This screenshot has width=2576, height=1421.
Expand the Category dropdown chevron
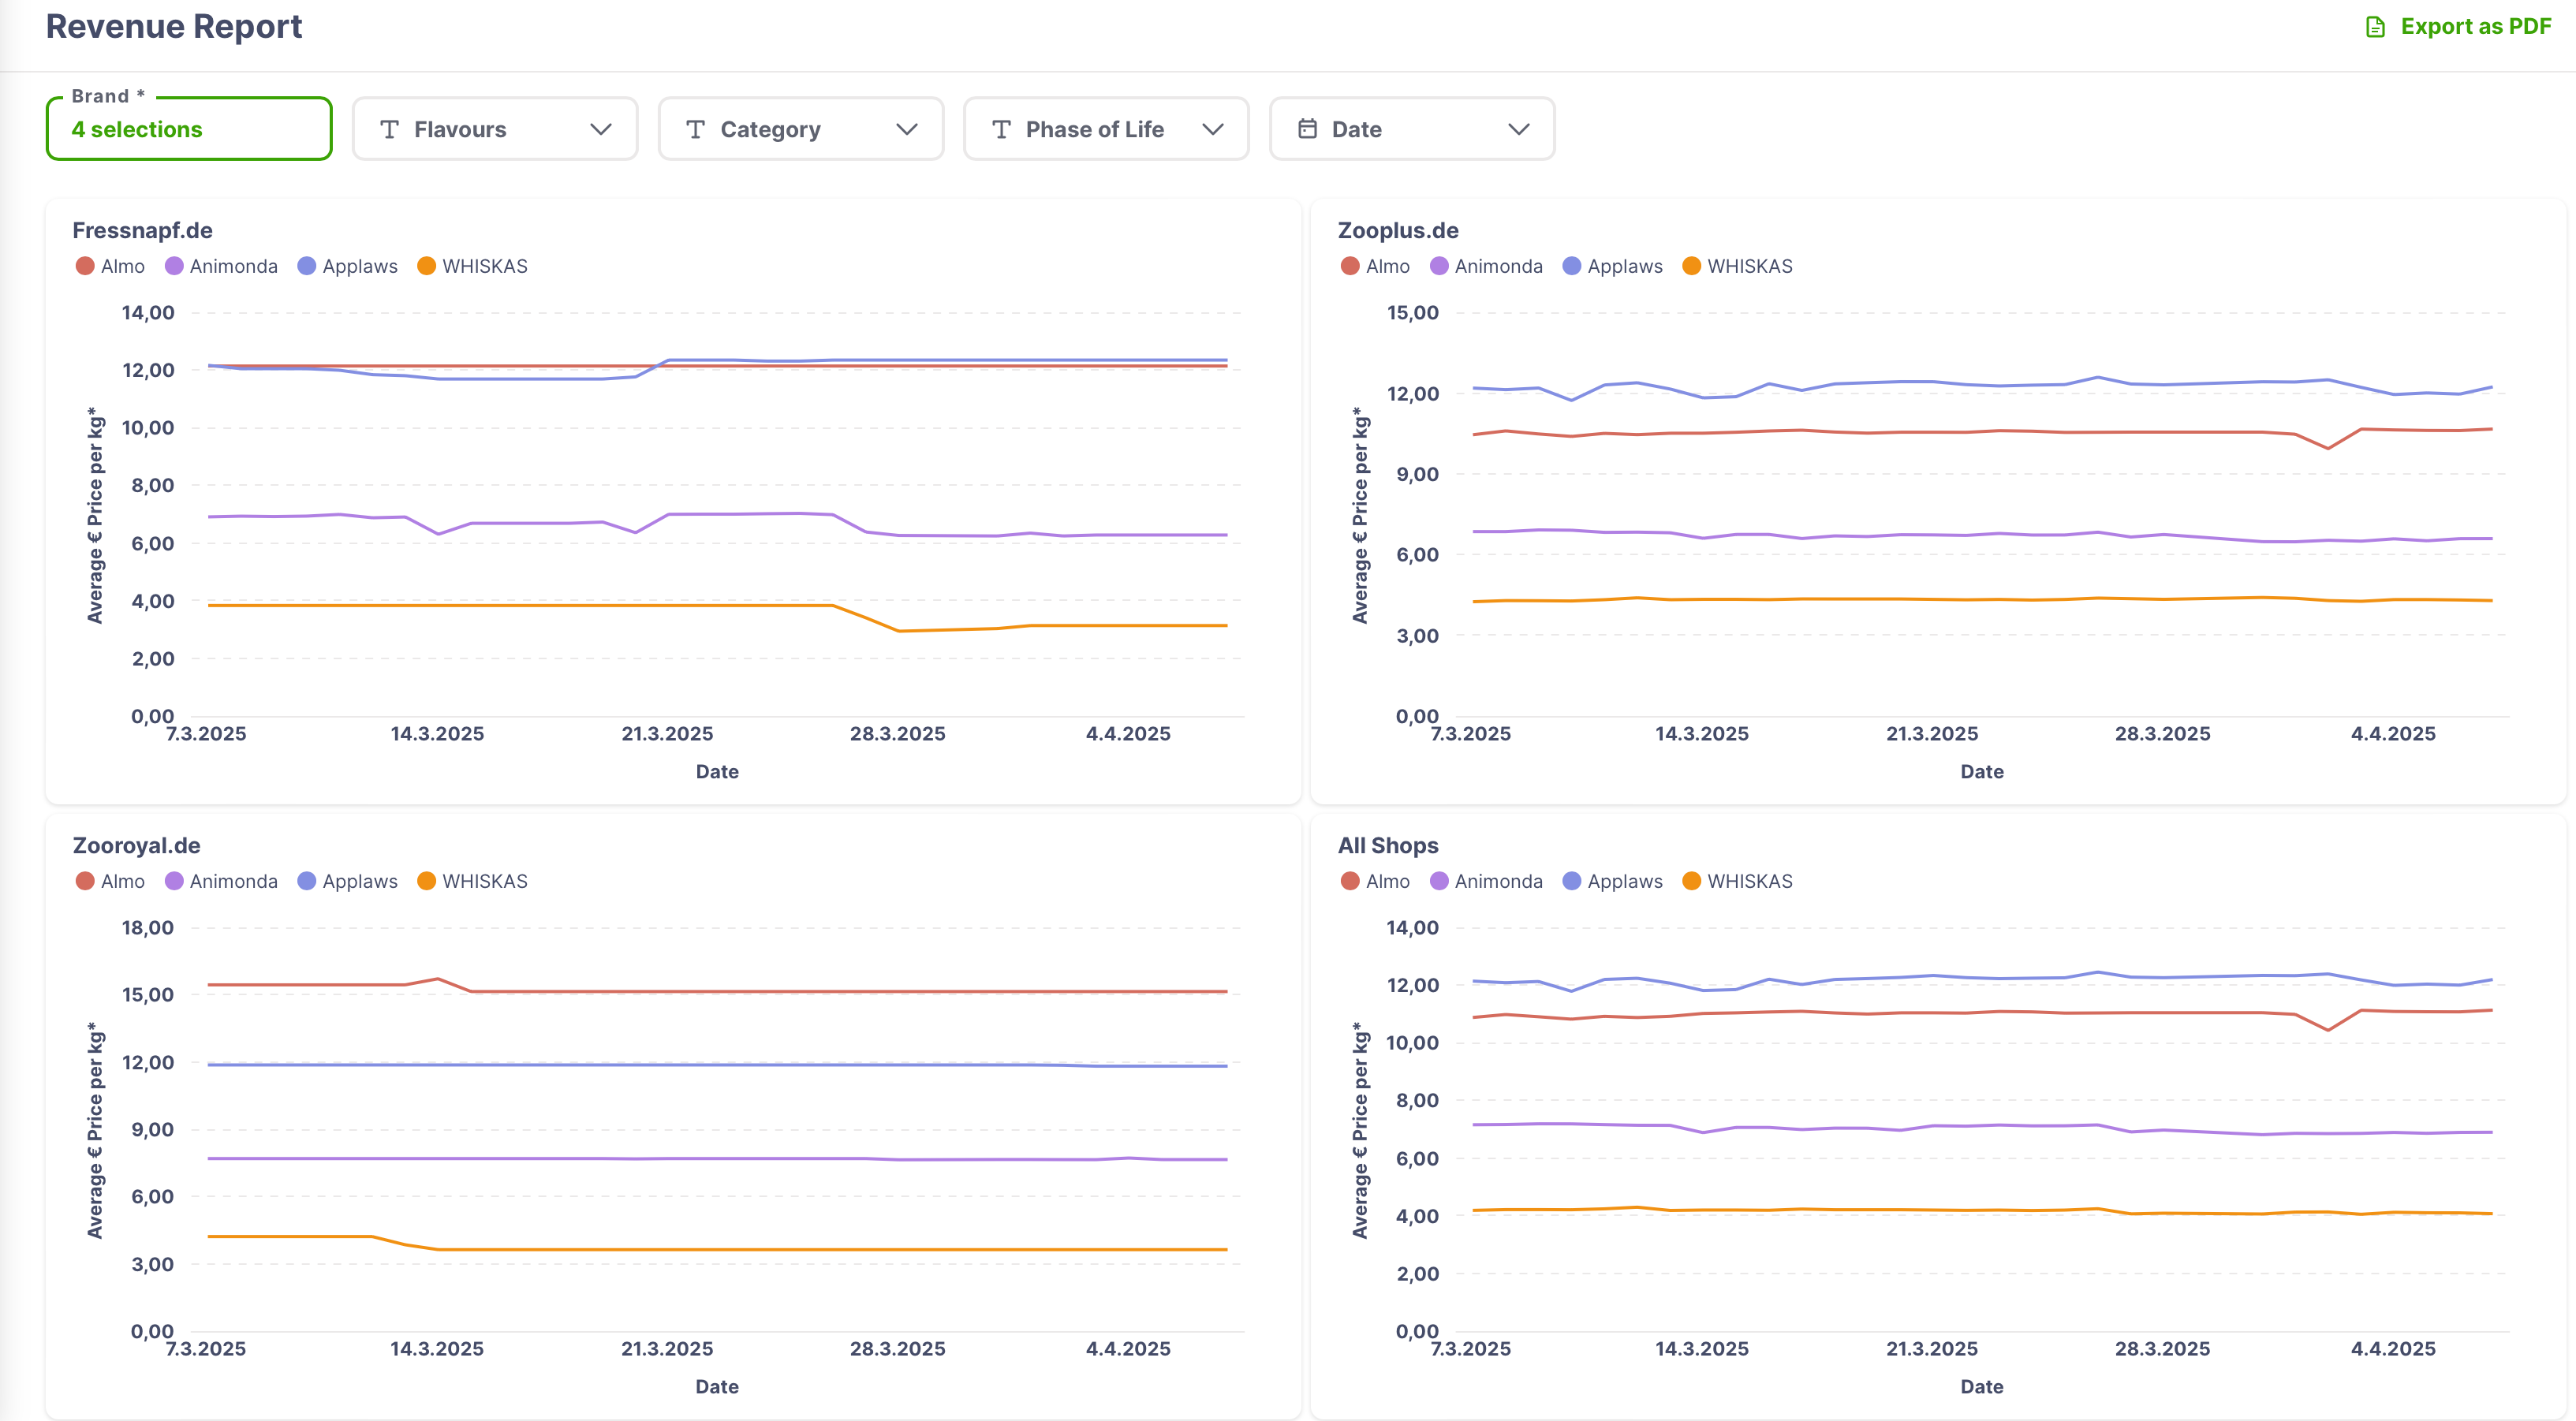[x=907, y=129]
